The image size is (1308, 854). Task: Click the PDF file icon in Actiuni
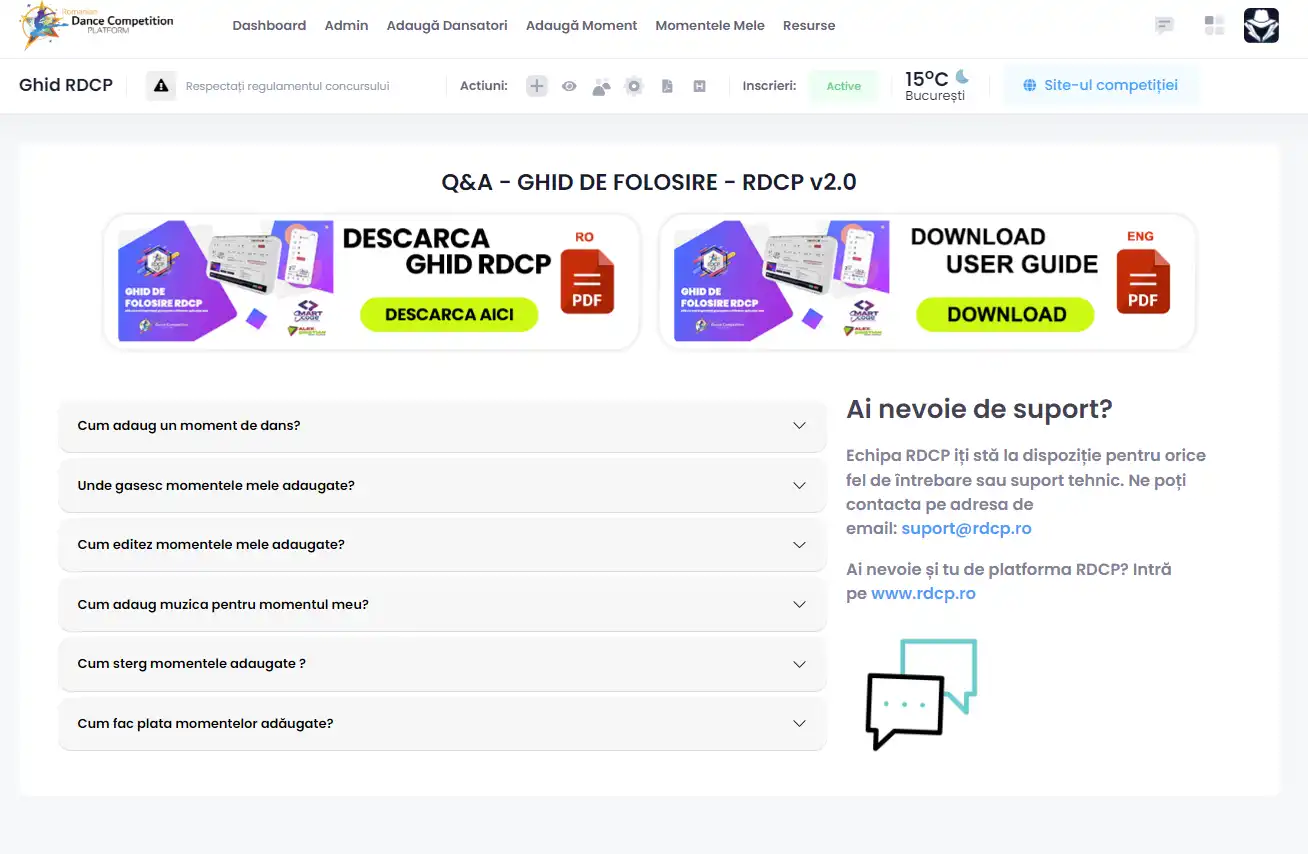(x=667, y=86)
